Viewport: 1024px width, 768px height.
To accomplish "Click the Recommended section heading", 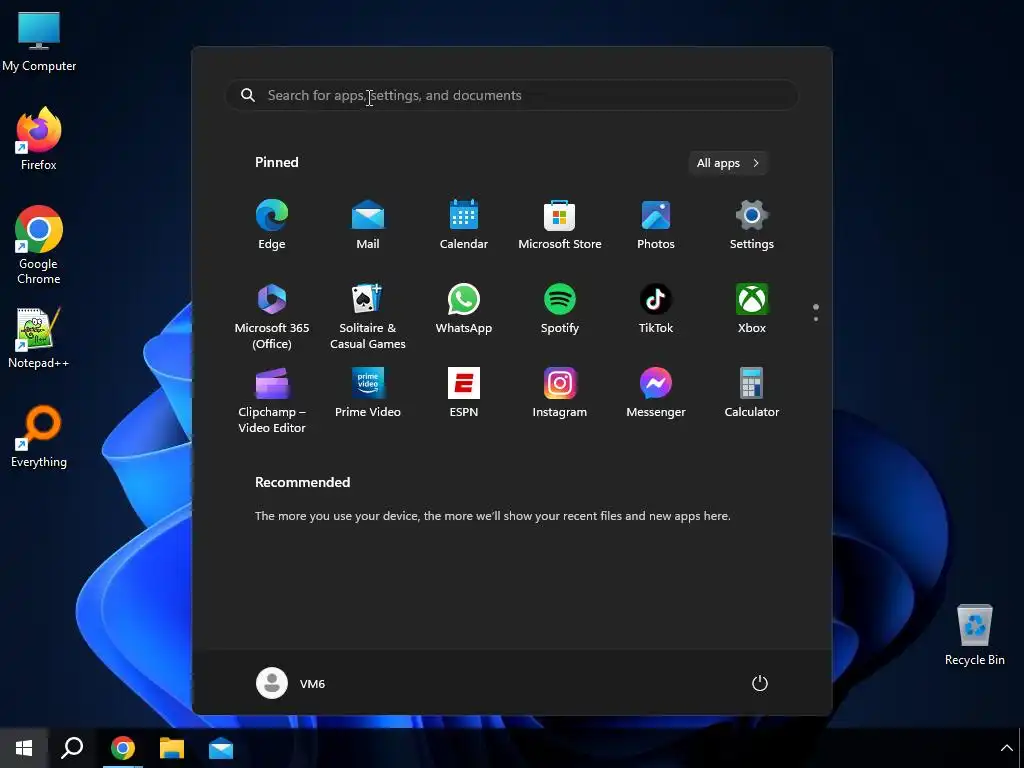I will click(x=302, y=482).
